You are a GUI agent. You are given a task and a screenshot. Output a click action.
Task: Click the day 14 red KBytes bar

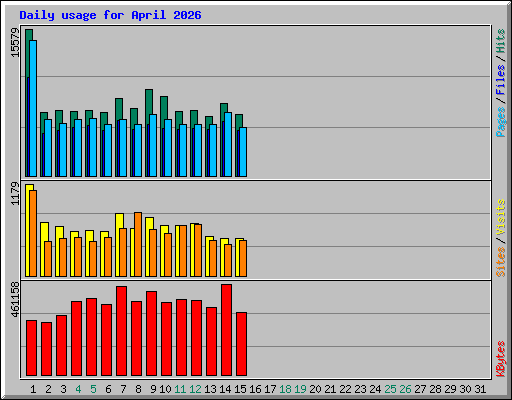[226, 330]
